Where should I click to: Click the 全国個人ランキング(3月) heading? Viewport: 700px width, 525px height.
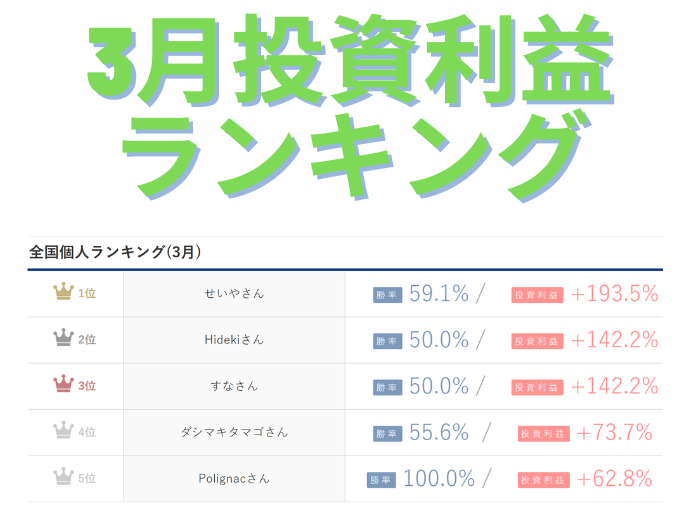pyautogui.click(x=116, y=252)
